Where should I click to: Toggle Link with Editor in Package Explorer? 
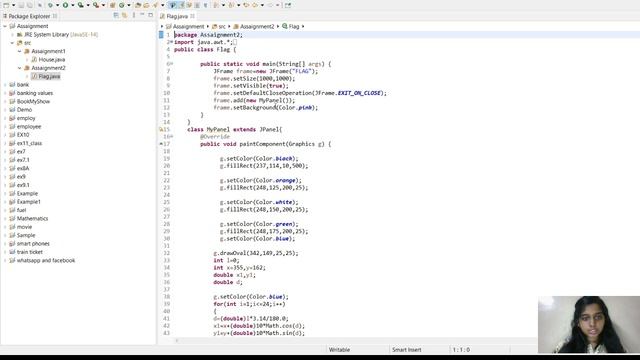coord(124,16)
